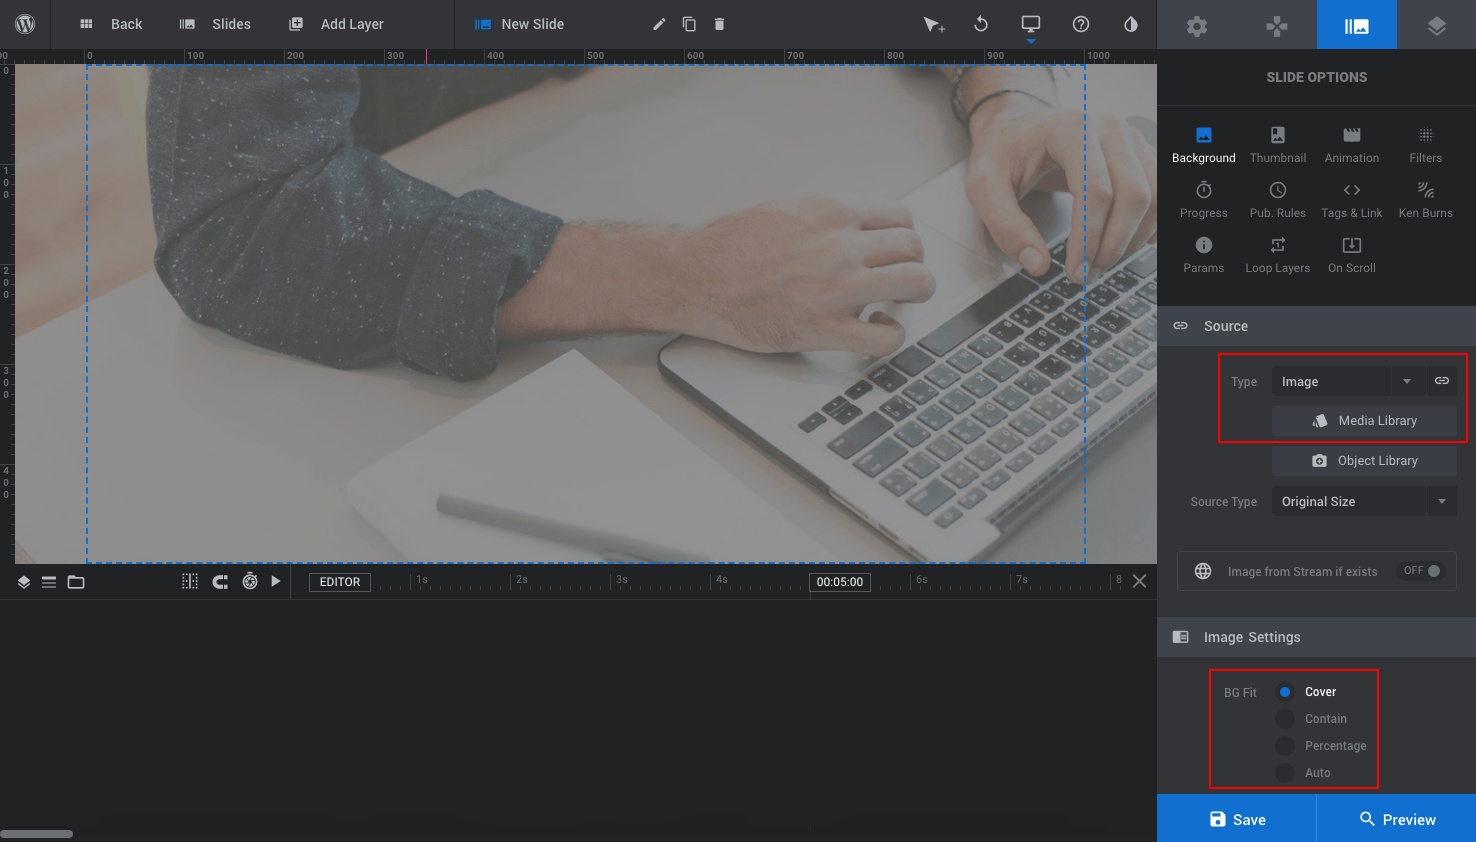Open the Module Options gear icon
The height and width of the screenshot is (842, 1476).
pos(1196,25)
